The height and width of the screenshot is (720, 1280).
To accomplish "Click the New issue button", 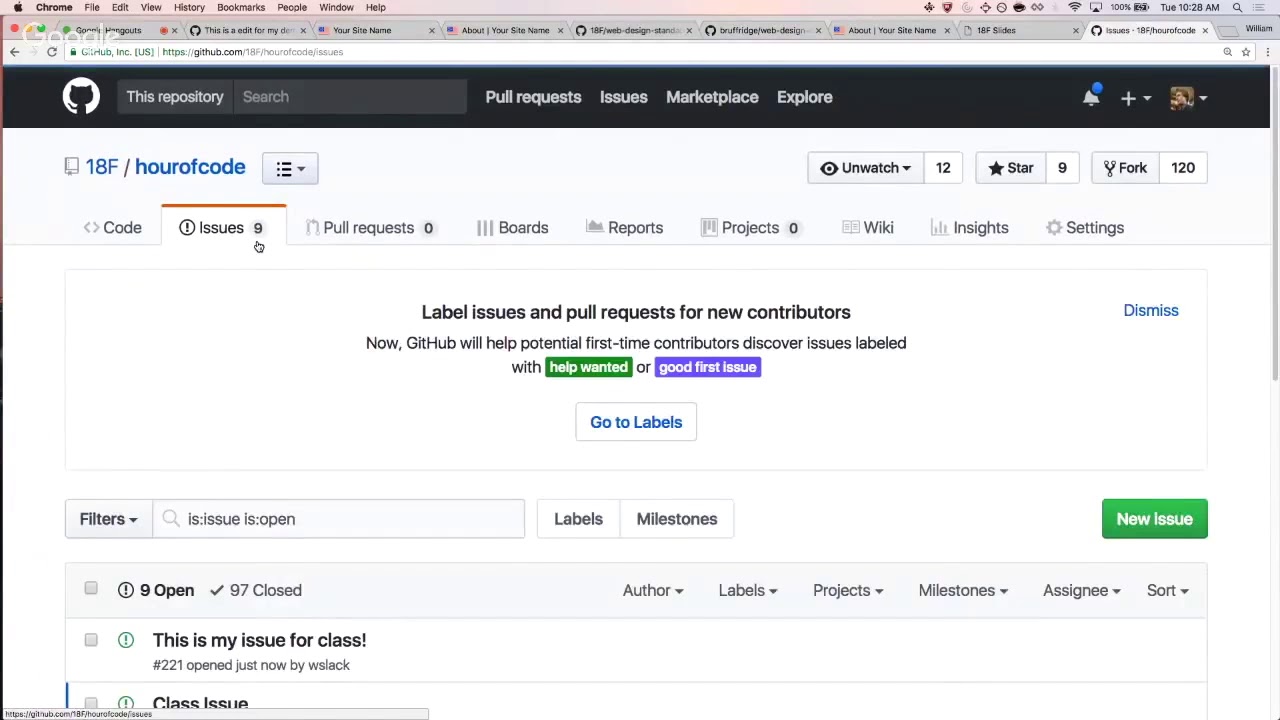I will pyautogui.click(x=1154, y=519).
